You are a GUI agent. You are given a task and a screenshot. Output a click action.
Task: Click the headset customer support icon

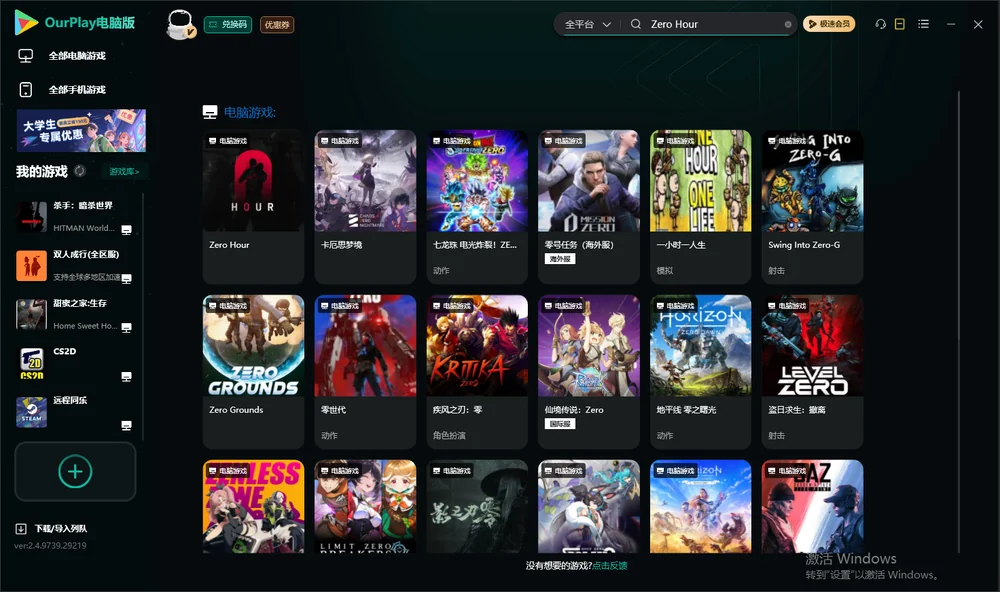tap(881, 24)
